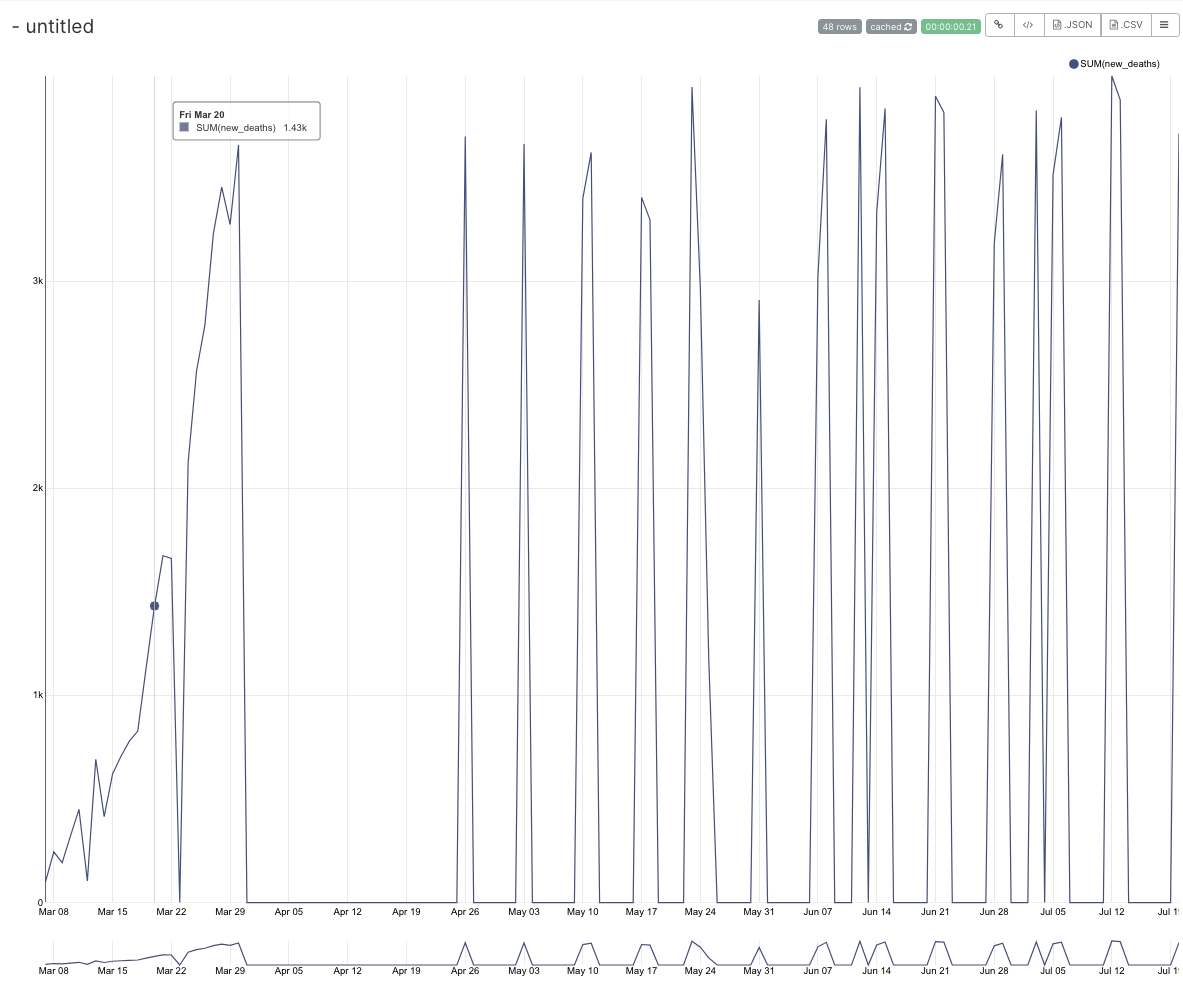Screen dimensions: 1183x985
Task: Click the untitled chart title
Action: pos(60,26)
